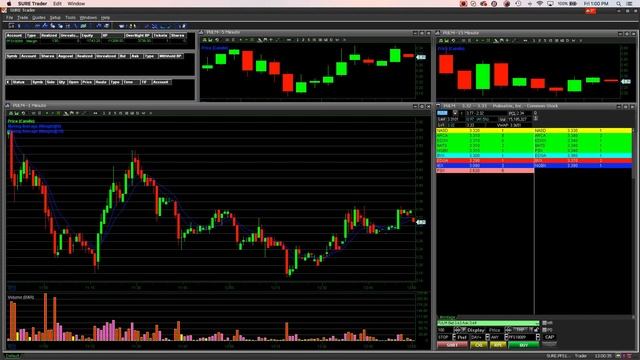Open the Help menu
The image size is (640, 360).
click(x=105, y=18)
